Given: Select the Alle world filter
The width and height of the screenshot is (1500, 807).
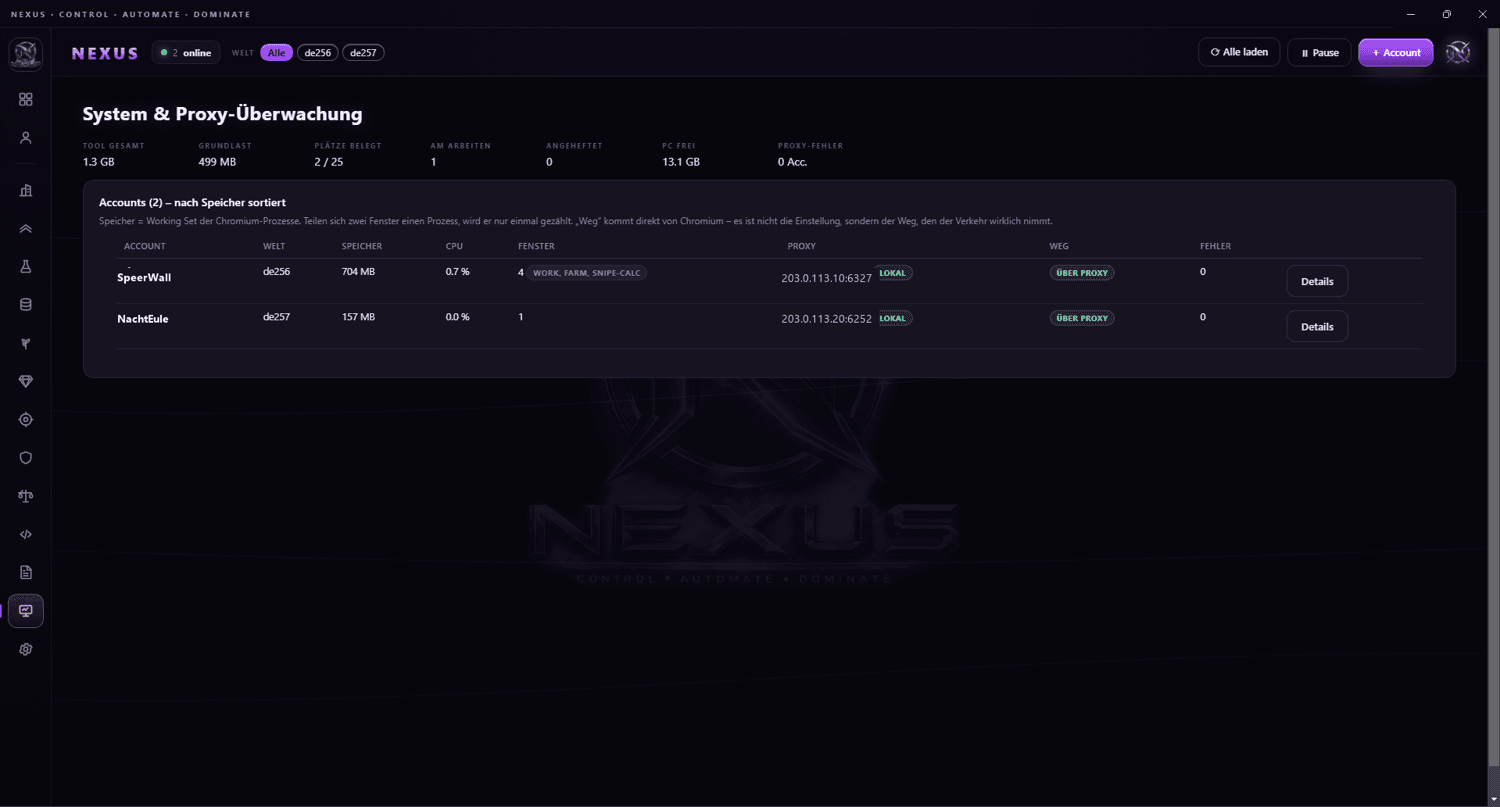Looking at the screenshot, I should pos(277,53).
